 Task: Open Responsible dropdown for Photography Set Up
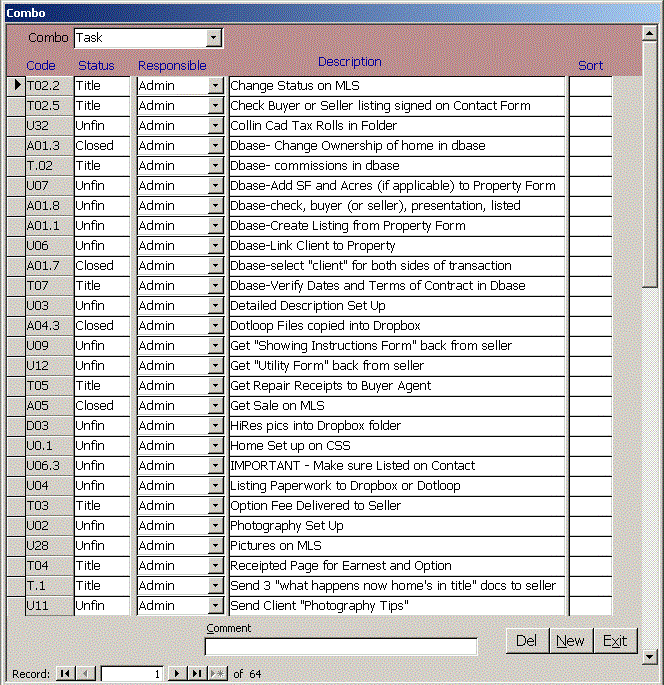(x=215, y=526)
